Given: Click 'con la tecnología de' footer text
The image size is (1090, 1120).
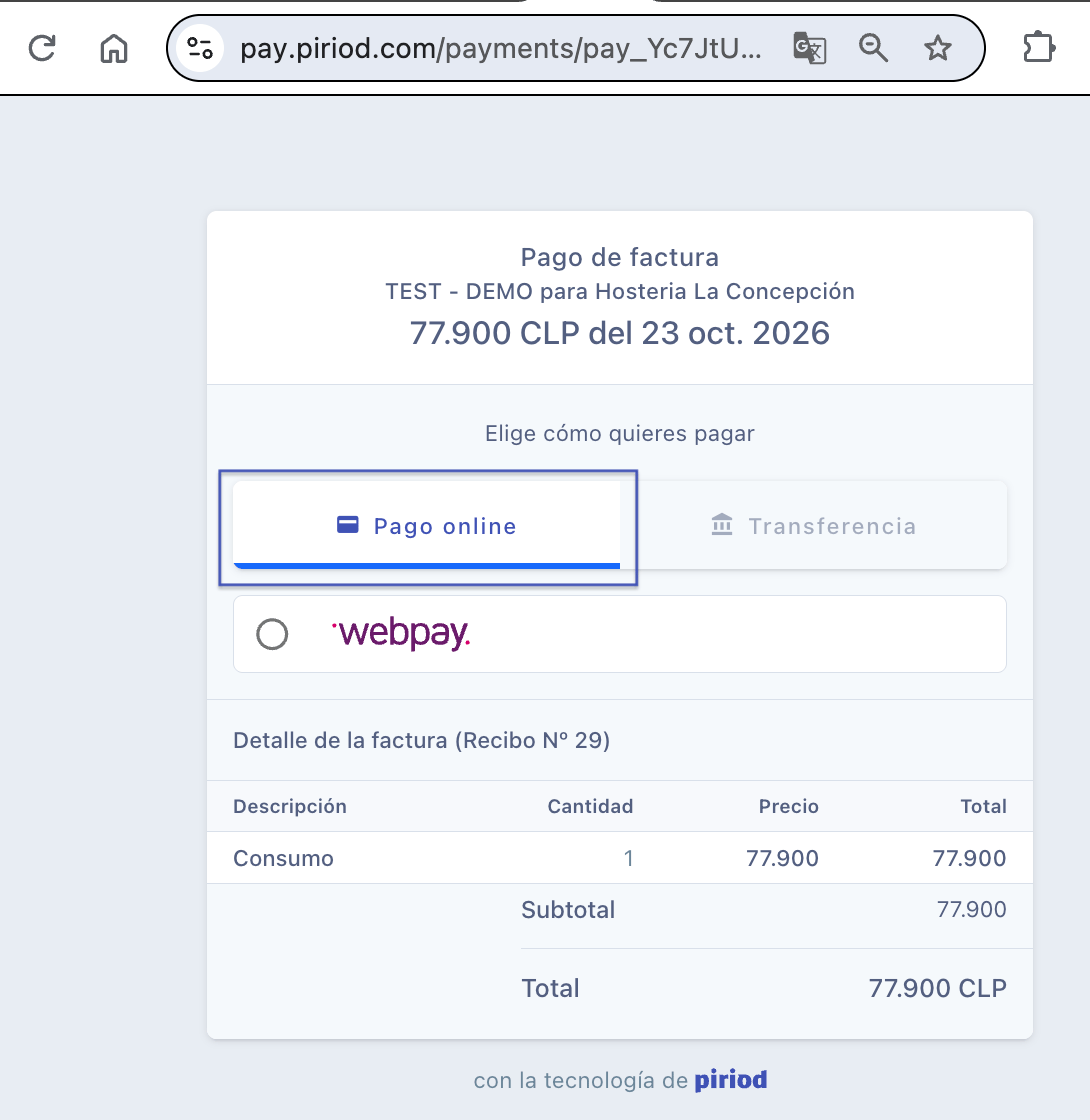Looking at the screenshot, I should pyautogui.click(x=581, y=1080).
